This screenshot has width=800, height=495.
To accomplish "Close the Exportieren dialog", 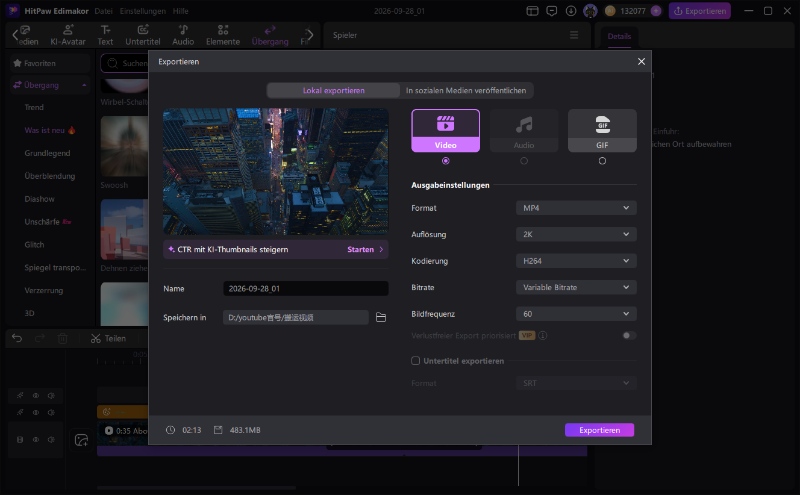I will [641, 61].
